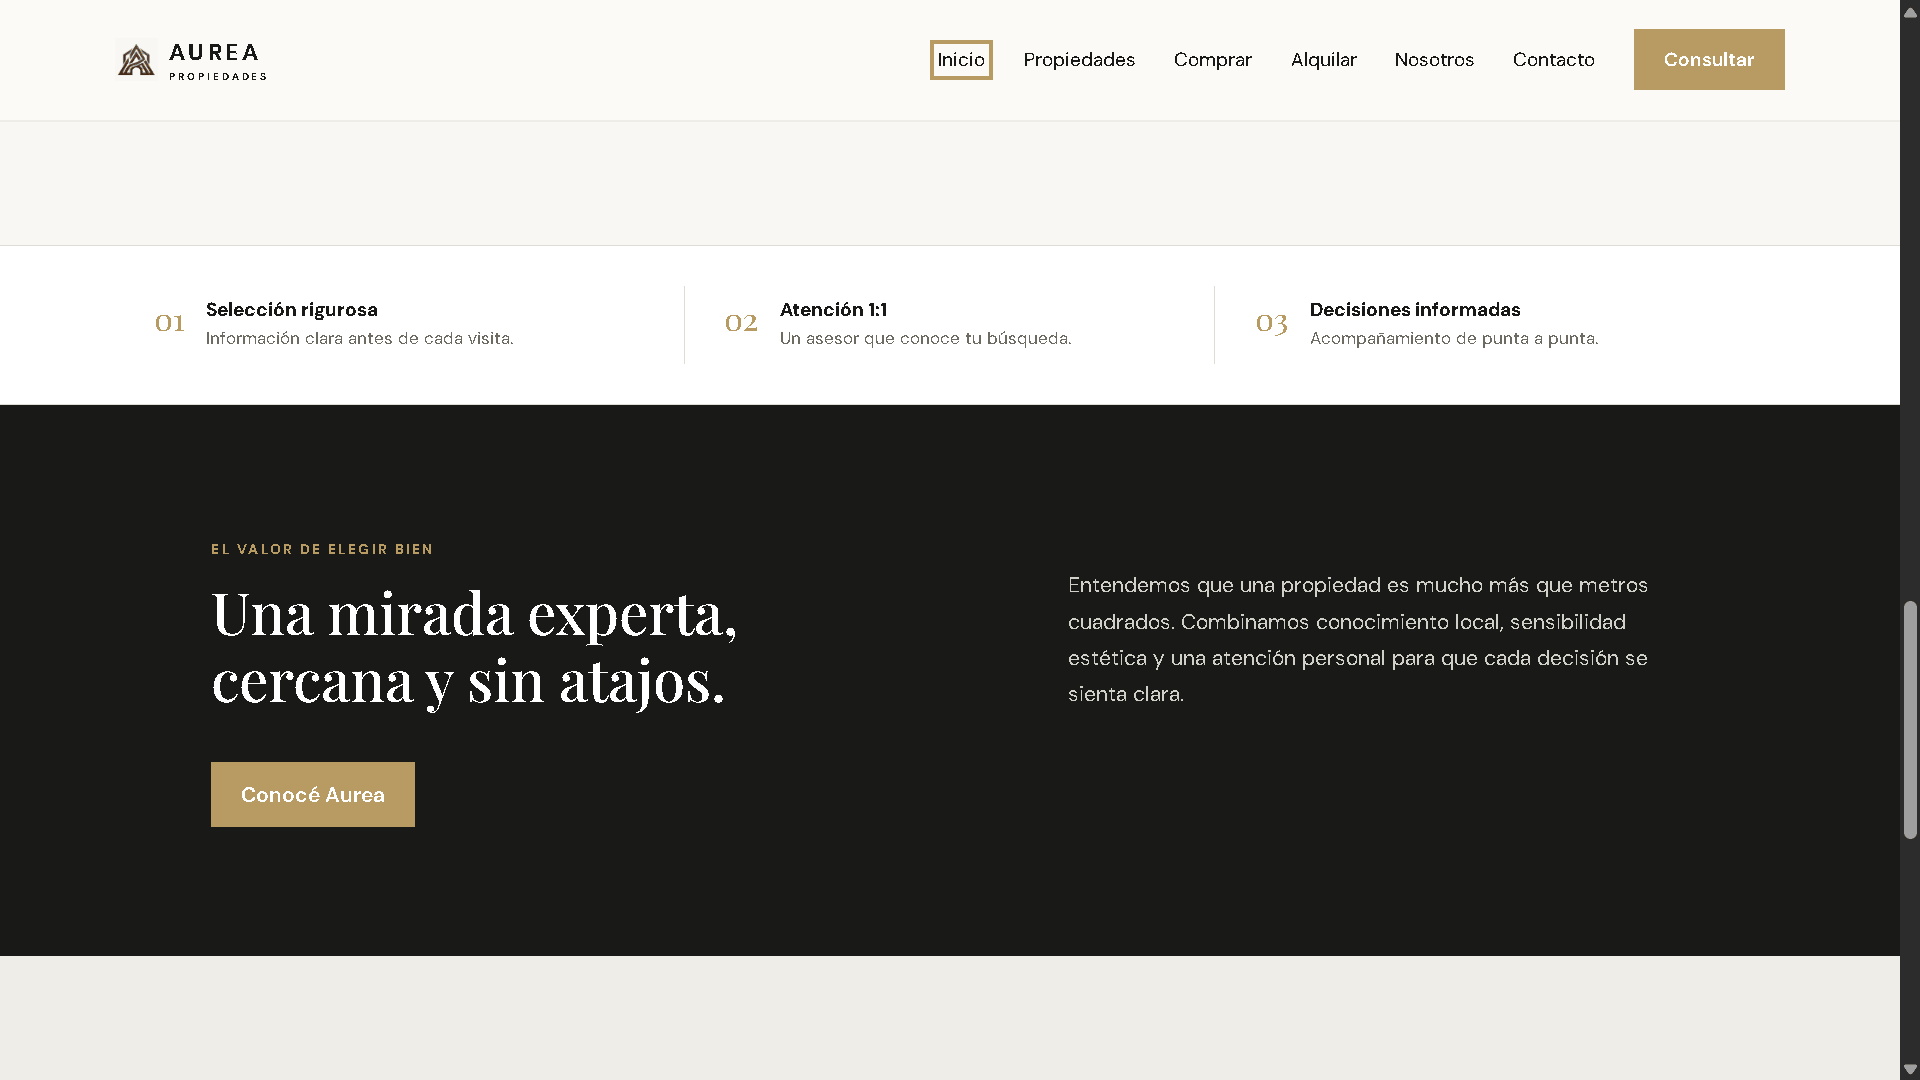1920x1080 pixels.
Task: Click 'Acompañamiento de punta a punta.'
Action: pyautogui.click(x=1454, y=339)
